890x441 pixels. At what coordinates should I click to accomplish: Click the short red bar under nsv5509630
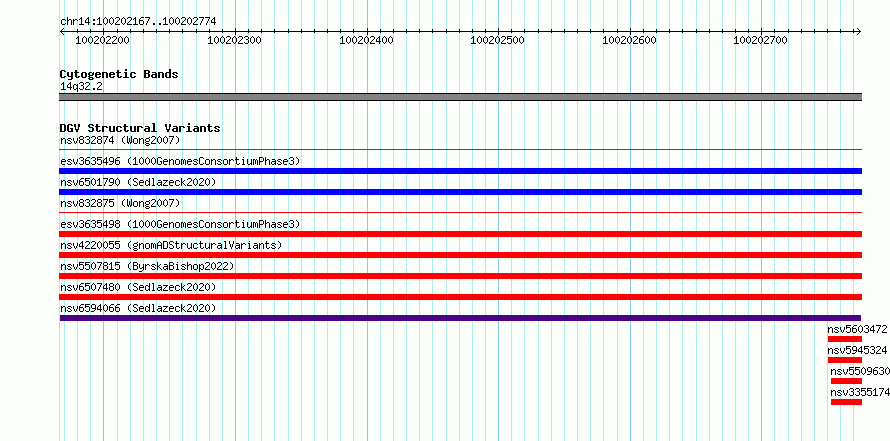[846, 381]
